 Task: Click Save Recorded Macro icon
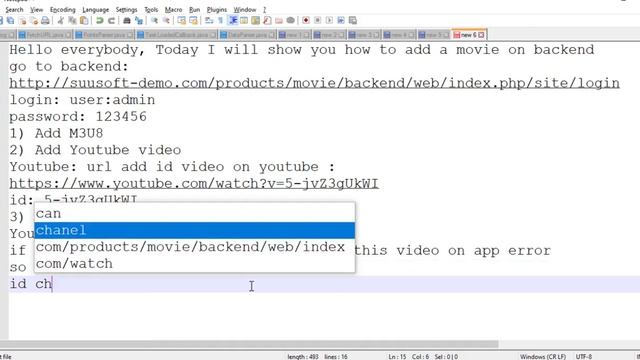point(353,20)
